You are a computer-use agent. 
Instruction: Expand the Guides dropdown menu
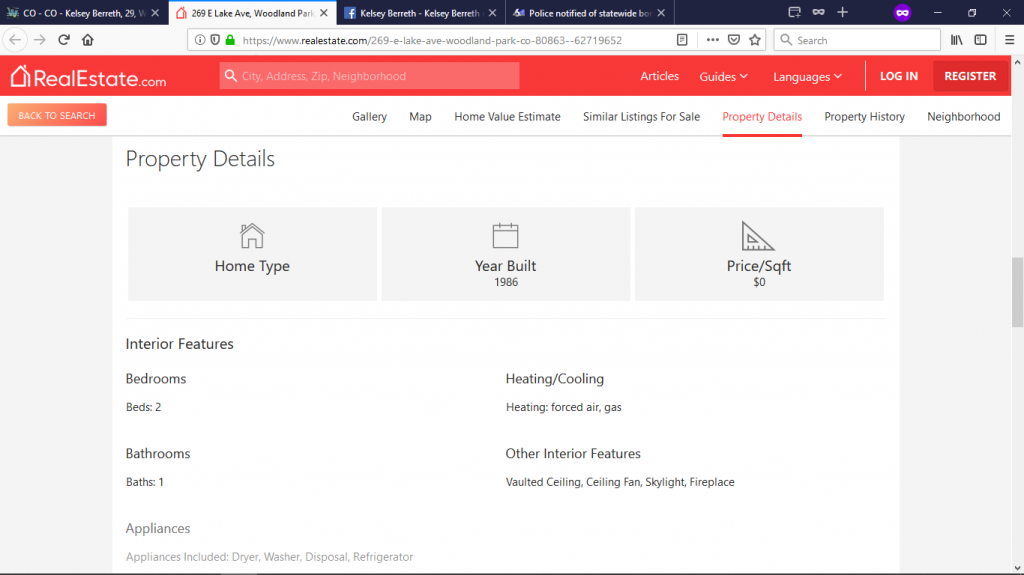tap(724, 77)
